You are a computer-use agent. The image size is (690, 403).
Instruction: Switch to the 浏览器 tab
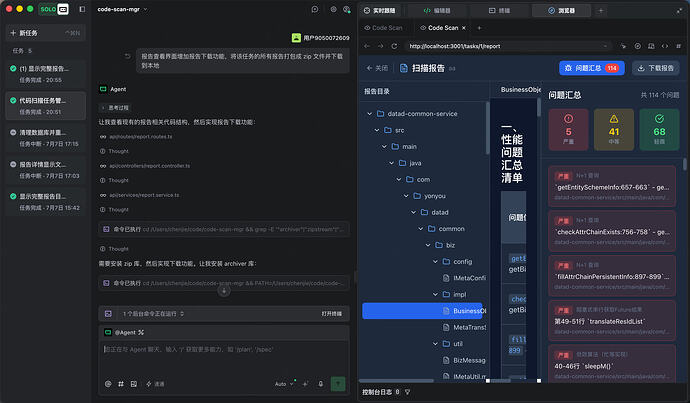562,10
